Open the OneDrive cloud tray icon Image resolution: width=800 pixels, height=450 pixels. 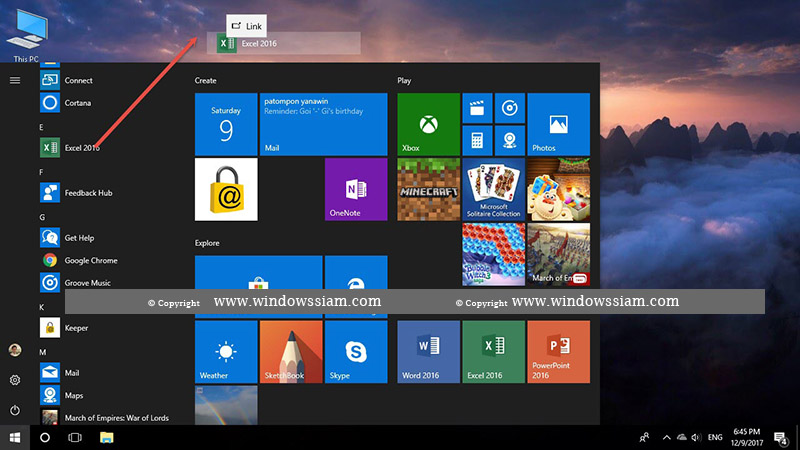681,437
